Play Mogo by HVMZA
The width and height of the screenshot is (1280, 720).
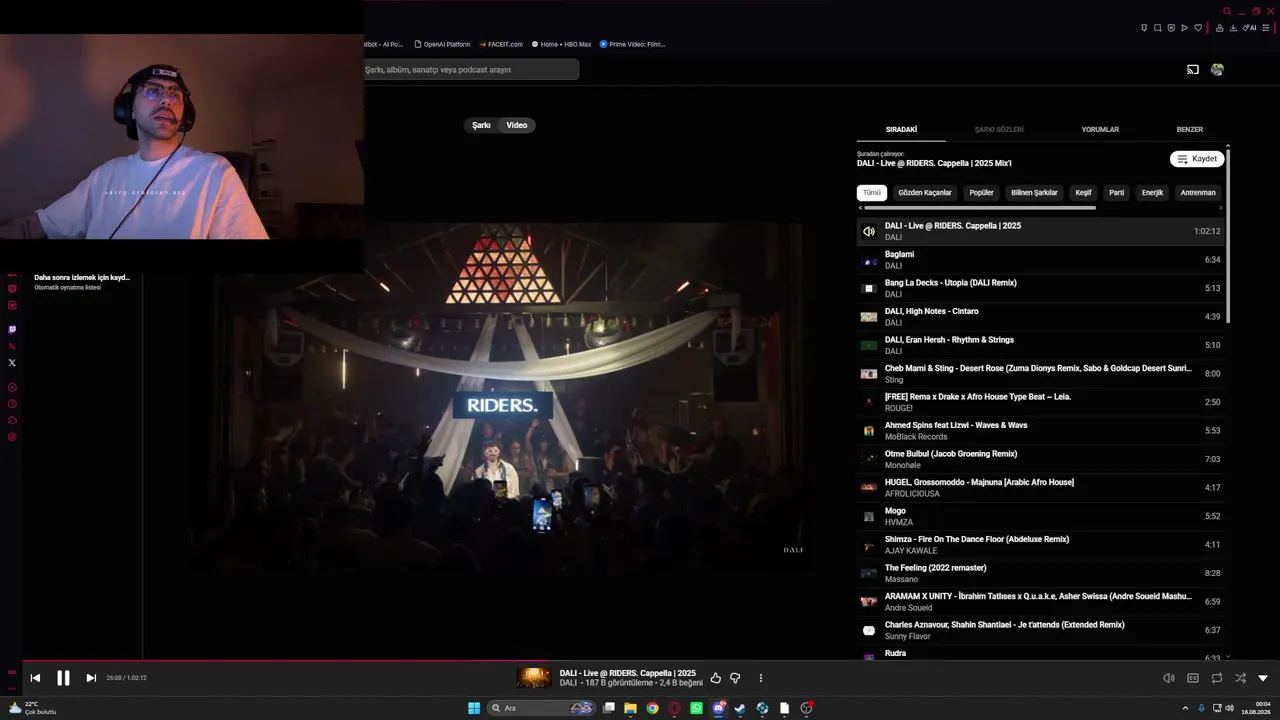(1040, 516)
